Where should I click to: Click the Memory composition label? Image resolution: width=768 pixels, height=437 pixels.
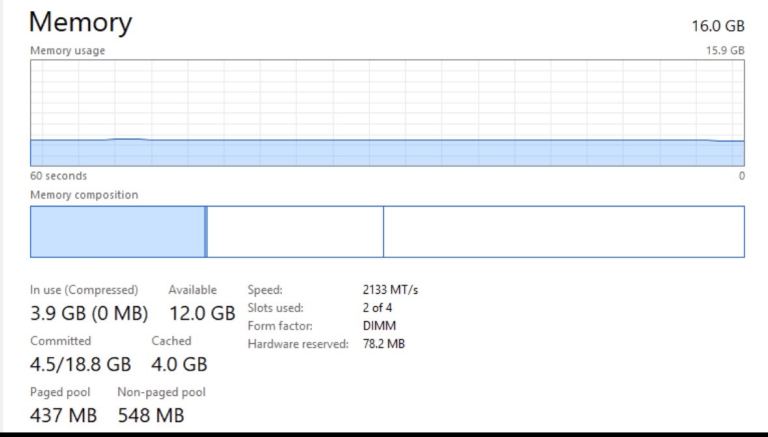click(84, 195)
